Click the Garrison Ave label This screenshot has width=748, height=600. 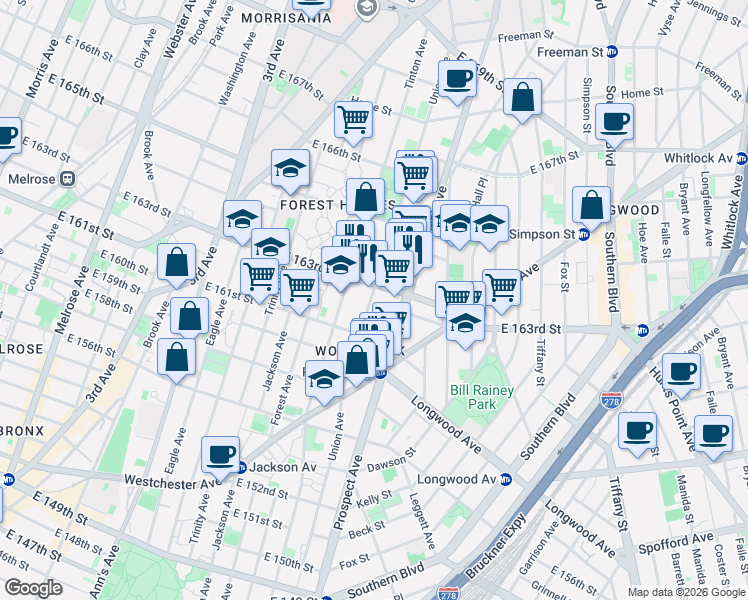coord(539,548)
